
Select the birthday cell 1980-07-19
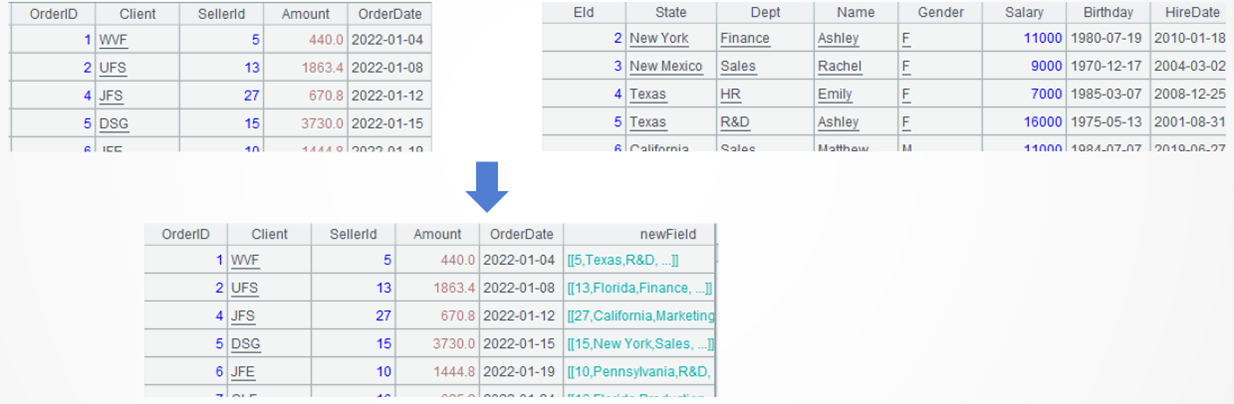[x=1106, y=38]
